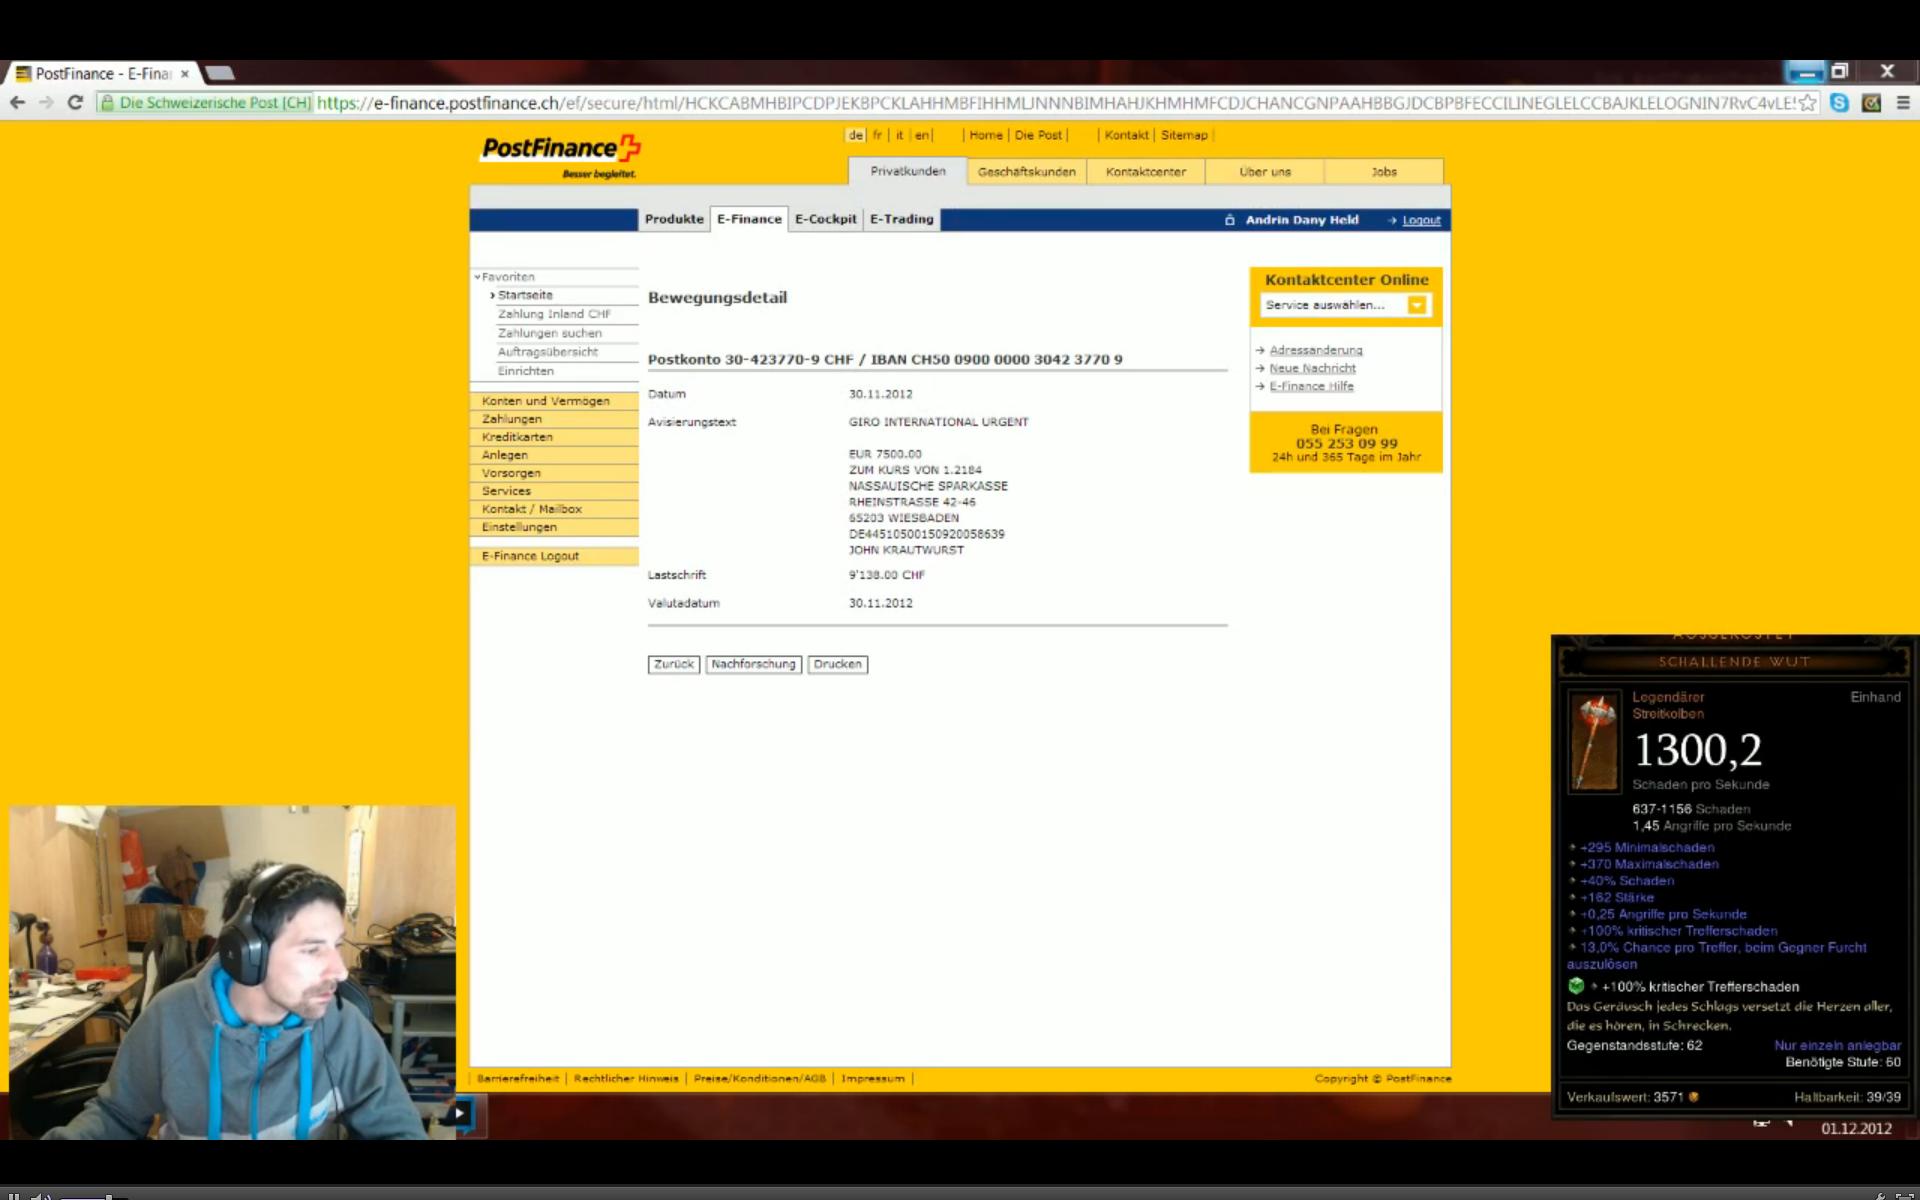Click the Zurück button
1920x1200 pixels.
pyautogui.click(x=674, y=664)
